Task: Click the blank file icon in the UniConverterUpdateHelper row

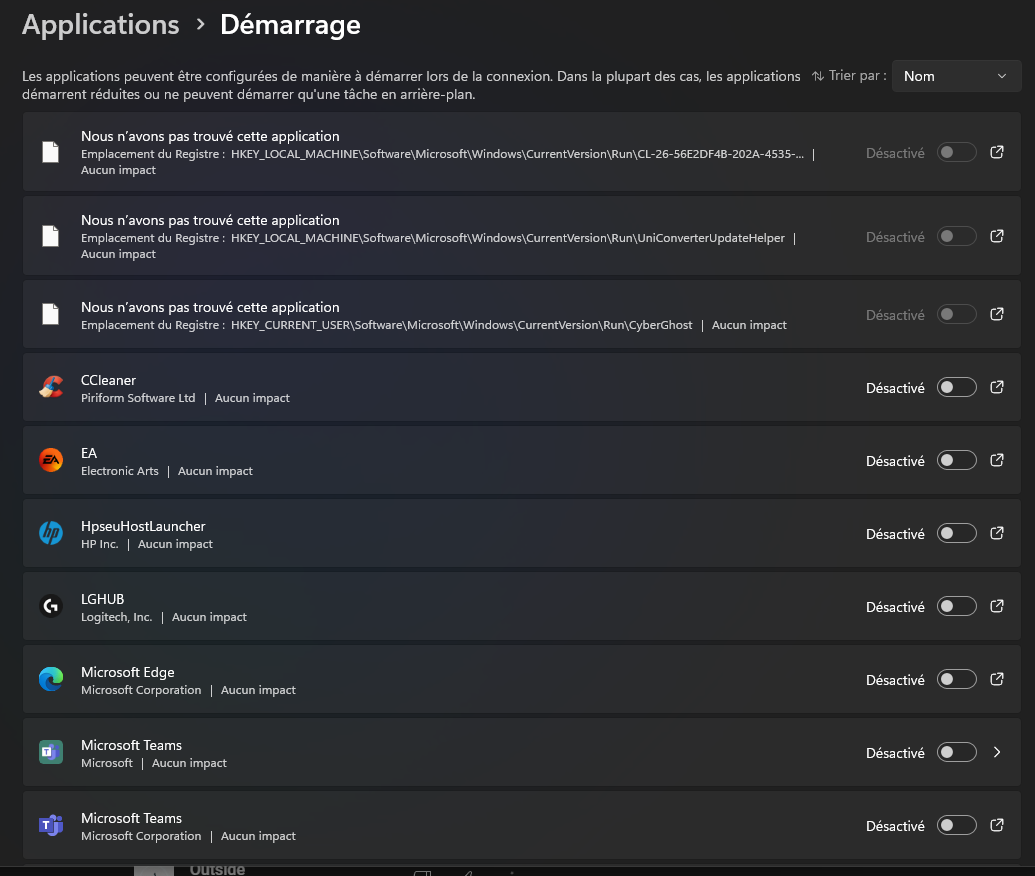Action: (x=51, y=236)
